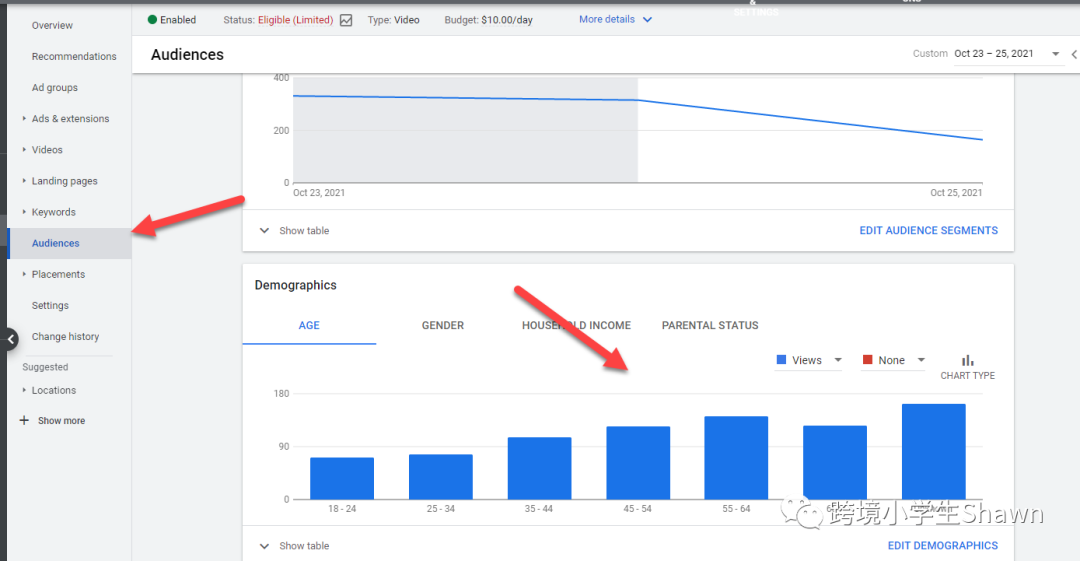Click the 55 - 64 age bar
The image size is (1080, 561).
[x=736, y=458]
